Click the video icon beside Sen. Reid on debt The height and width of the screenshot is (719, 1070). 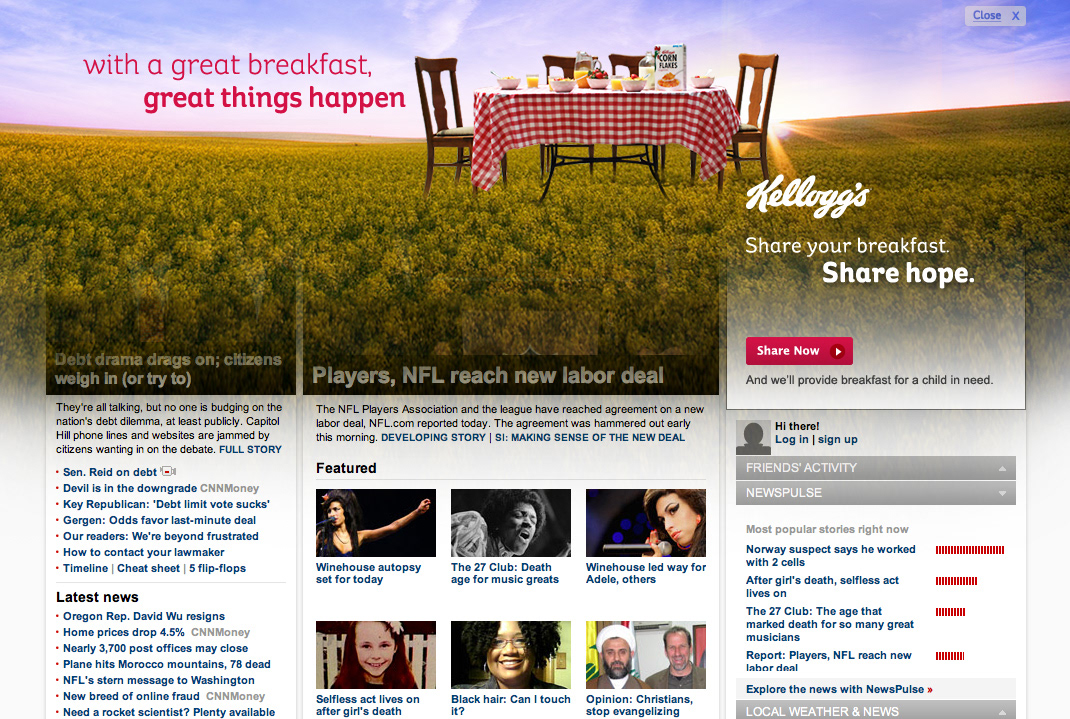pos(169,471)
